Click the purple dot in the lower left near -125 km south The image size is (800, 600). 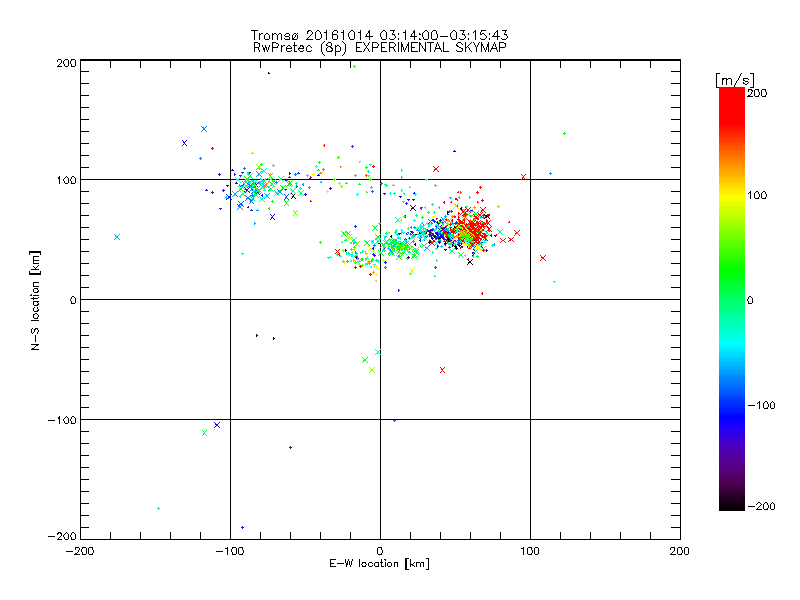[290, 447]
